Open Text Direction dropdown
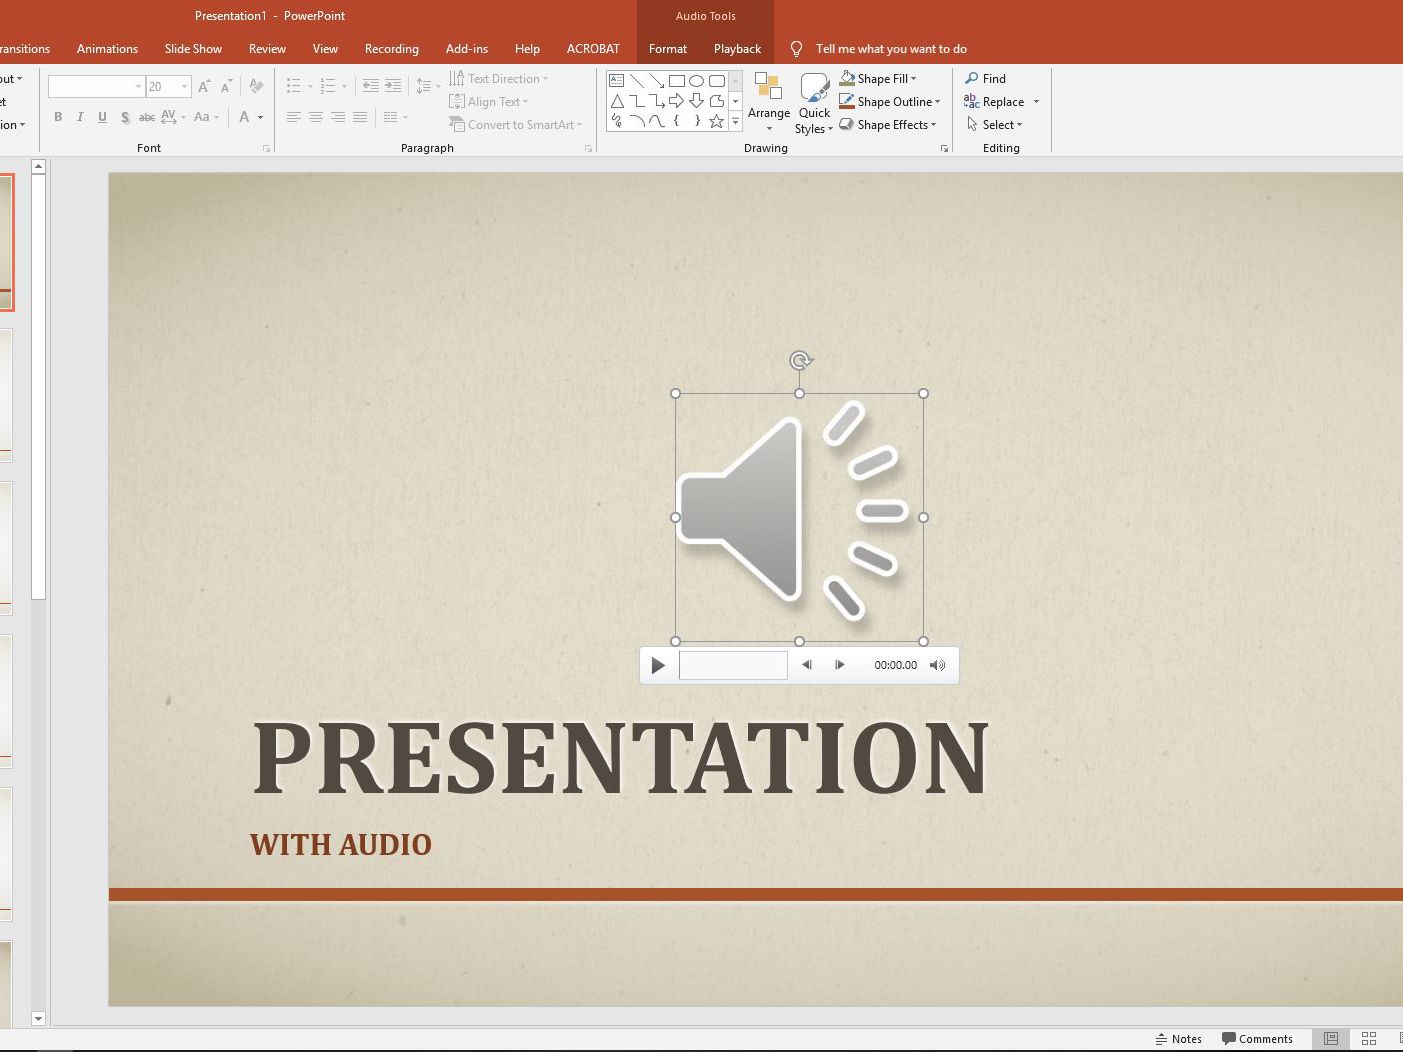The height and width of the screenshot is (1052, 1403). click(x=498, y=78)
